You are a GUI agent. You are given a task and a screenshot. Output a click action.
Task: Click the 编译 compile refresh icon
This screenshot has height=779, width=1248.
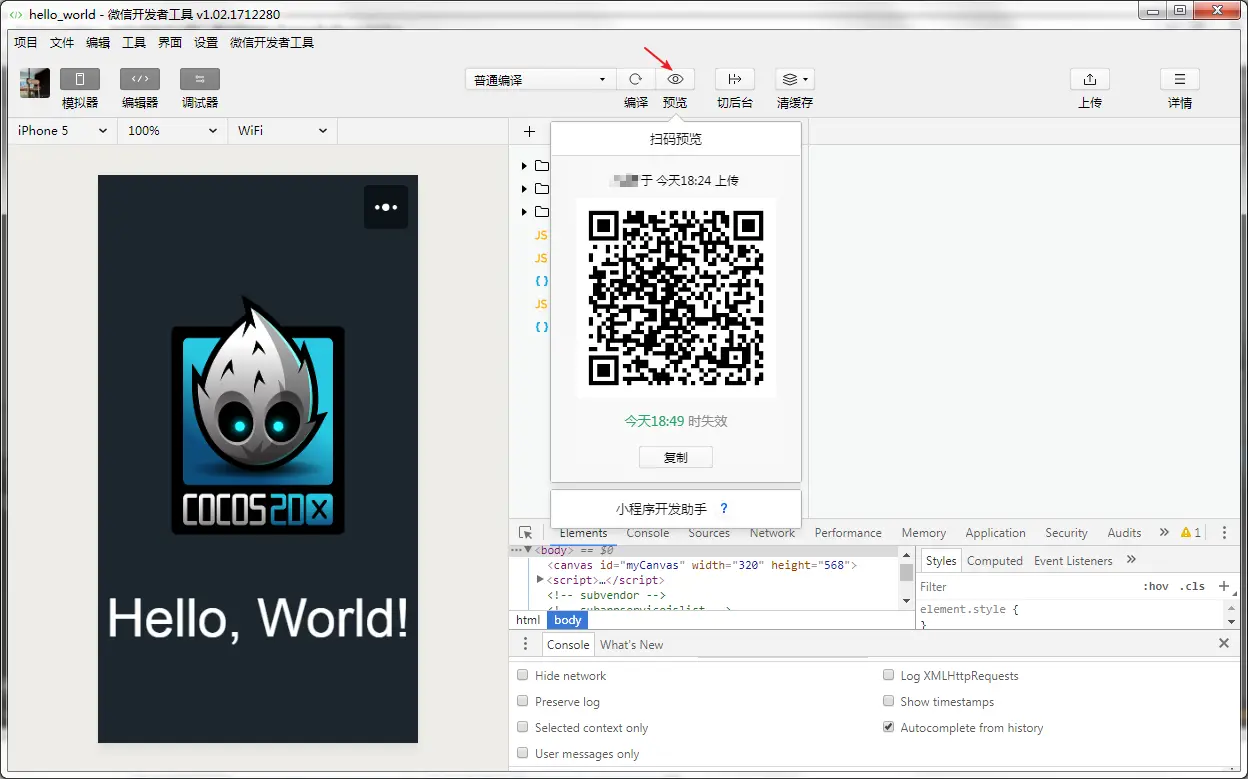(x=635, y=80)
